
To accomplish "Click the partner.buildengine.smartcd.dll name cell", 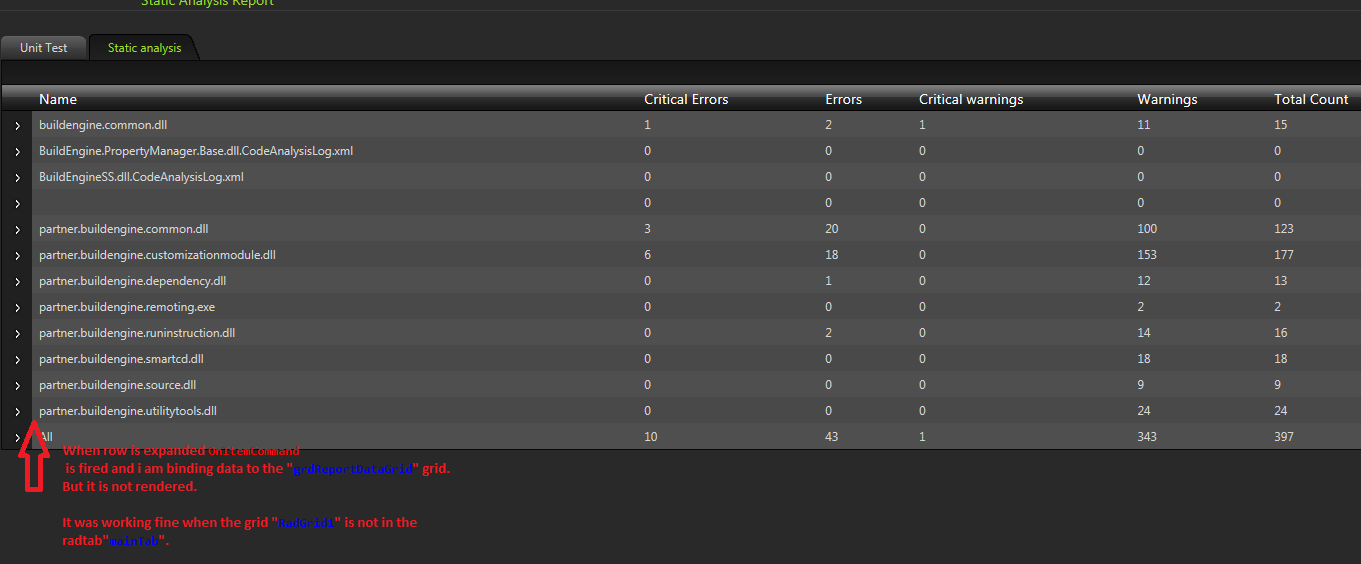I will [x=121, y=359].
